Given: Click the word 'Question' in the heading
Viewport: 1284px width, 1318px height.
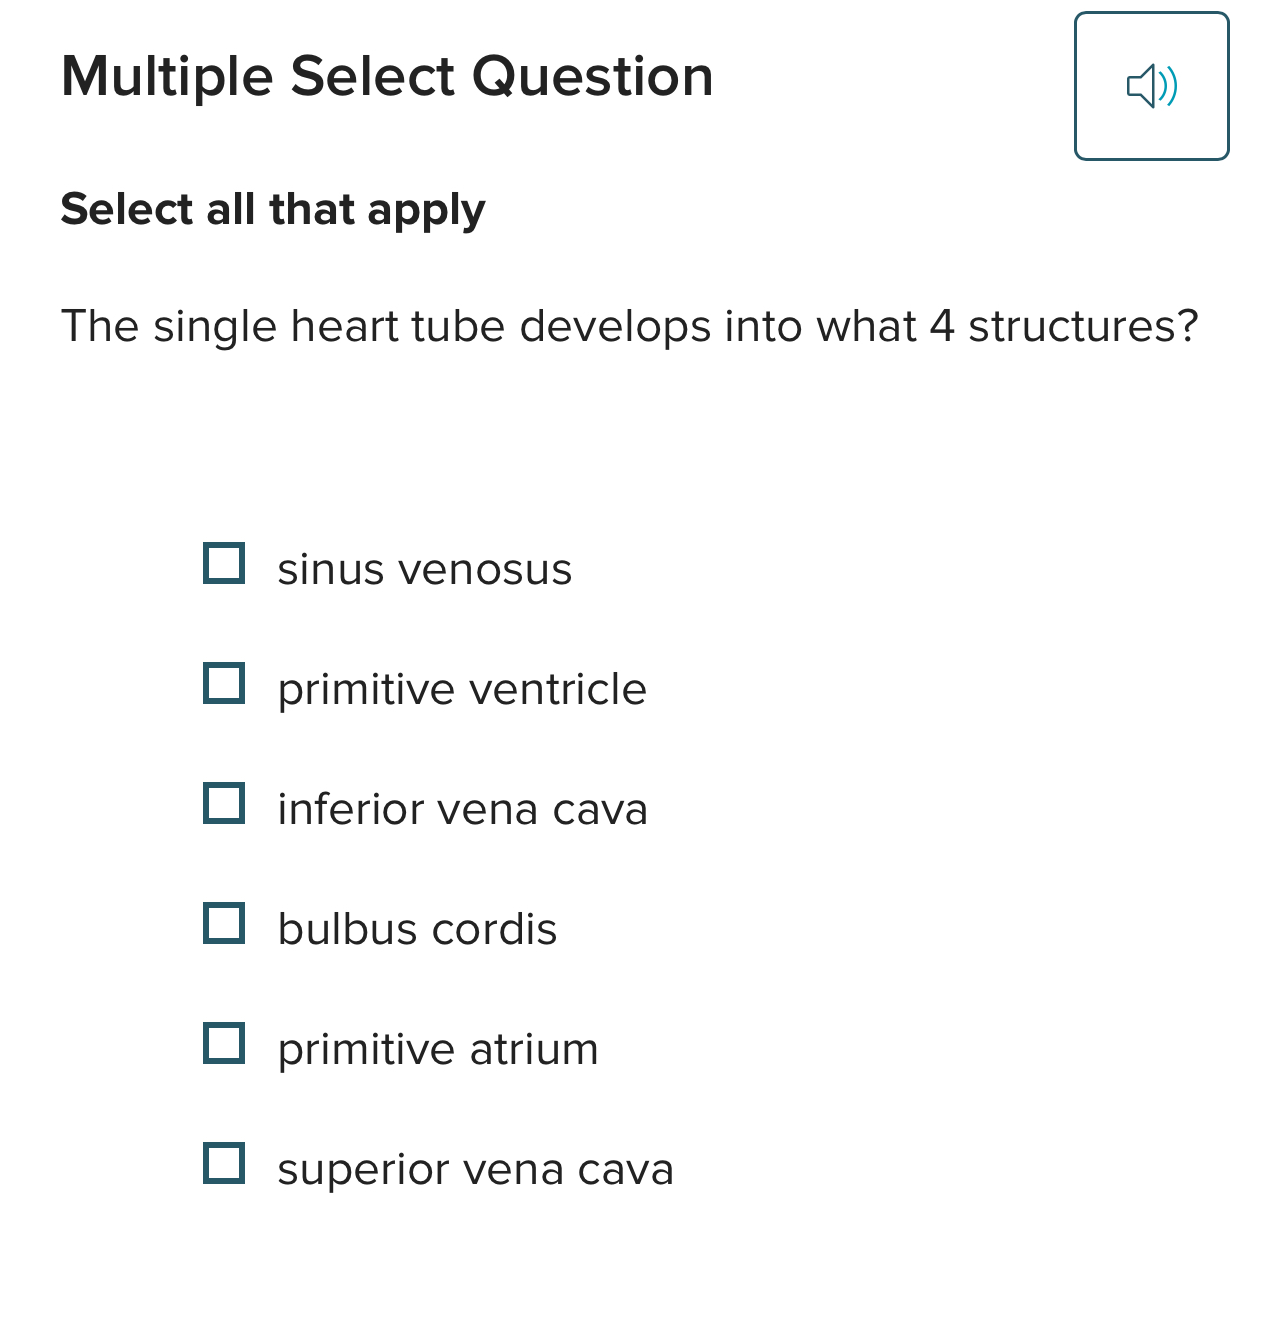Looking at the screenshot, I should [x=592, y=77].
